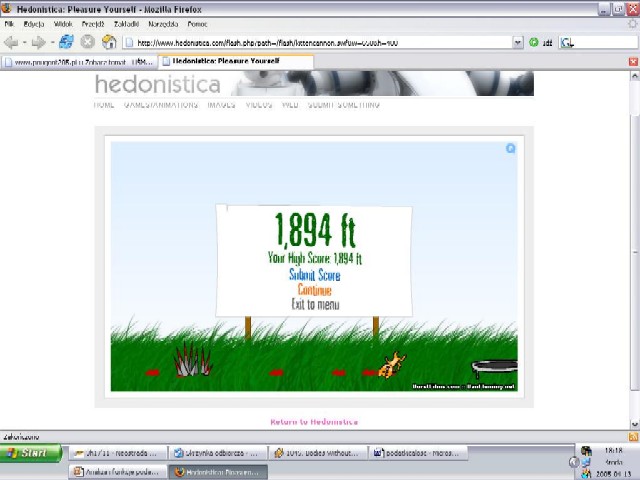Click Submit Score in the game
The height and width of the screenshot is (480, 640).
tap(314, 275)
